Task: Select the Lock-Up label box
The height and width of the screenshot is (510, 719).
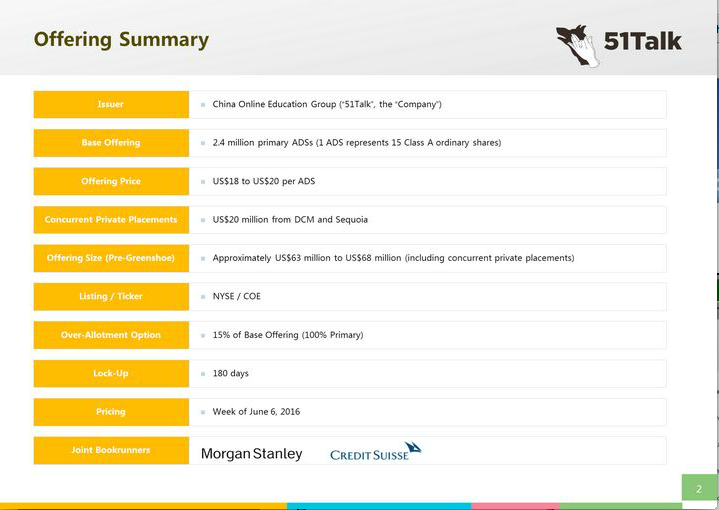Action: pos(111,373)
